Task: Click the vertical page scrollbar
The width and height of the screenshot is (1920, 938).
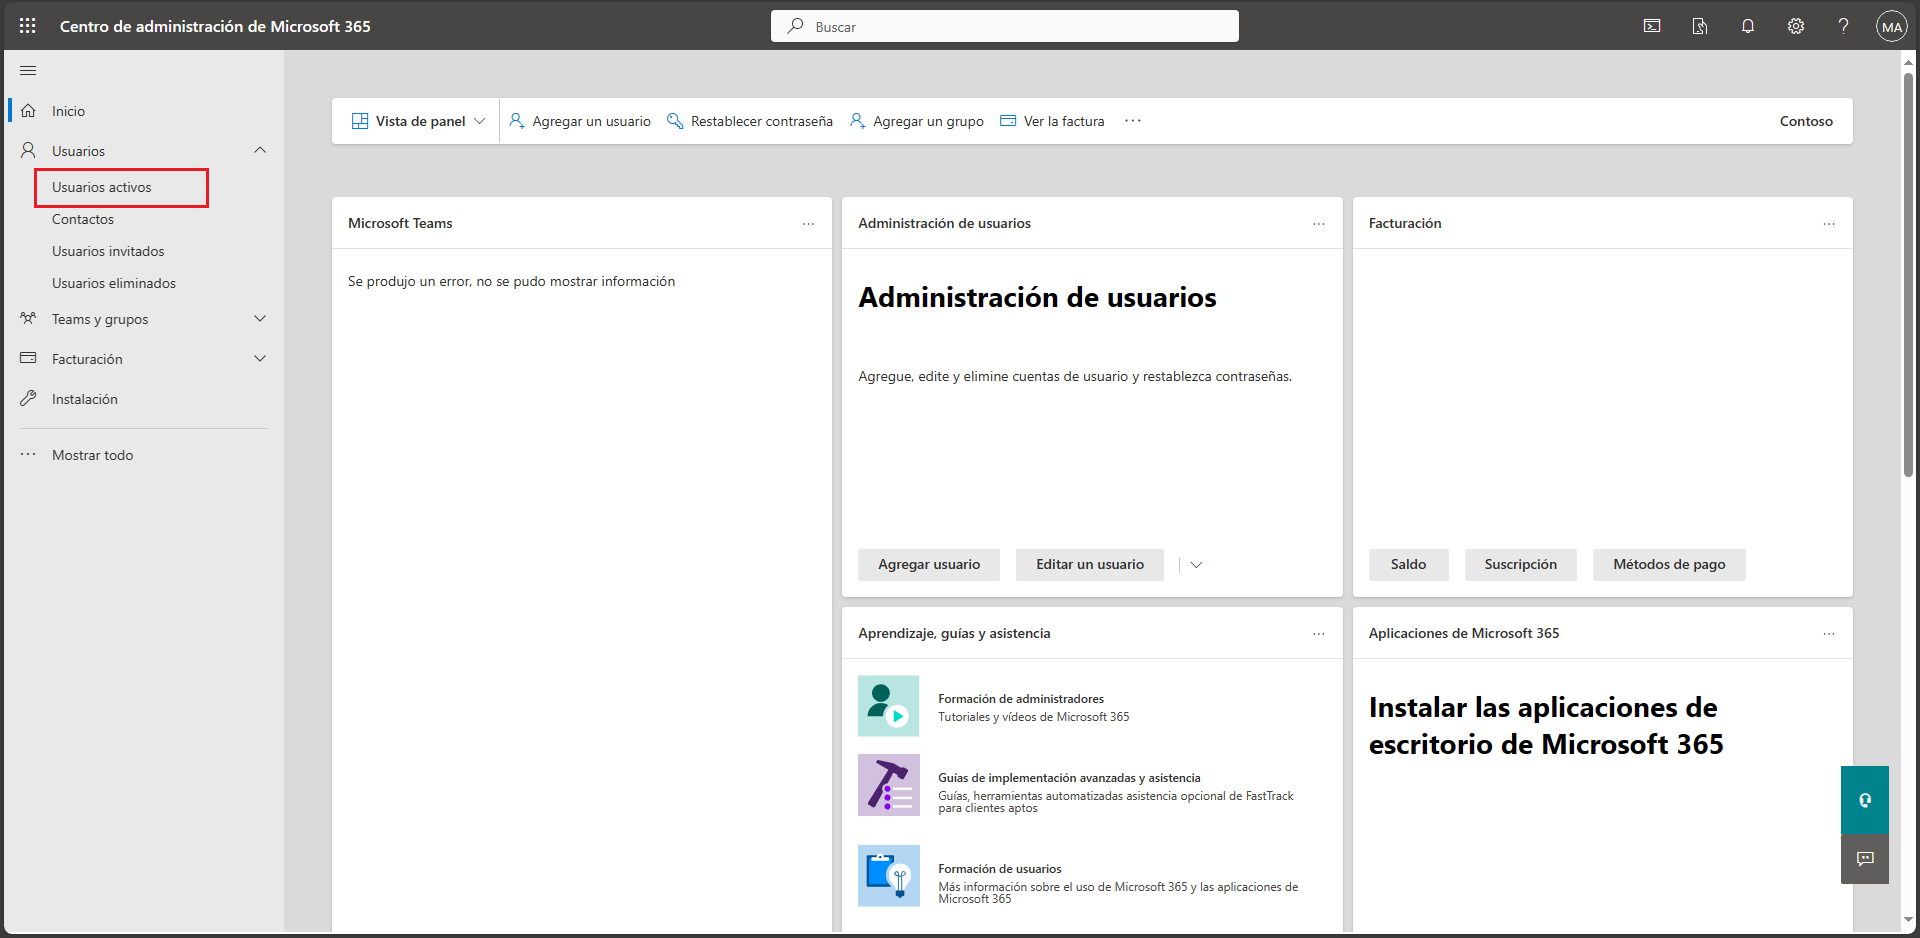Action: point(1908,275)
